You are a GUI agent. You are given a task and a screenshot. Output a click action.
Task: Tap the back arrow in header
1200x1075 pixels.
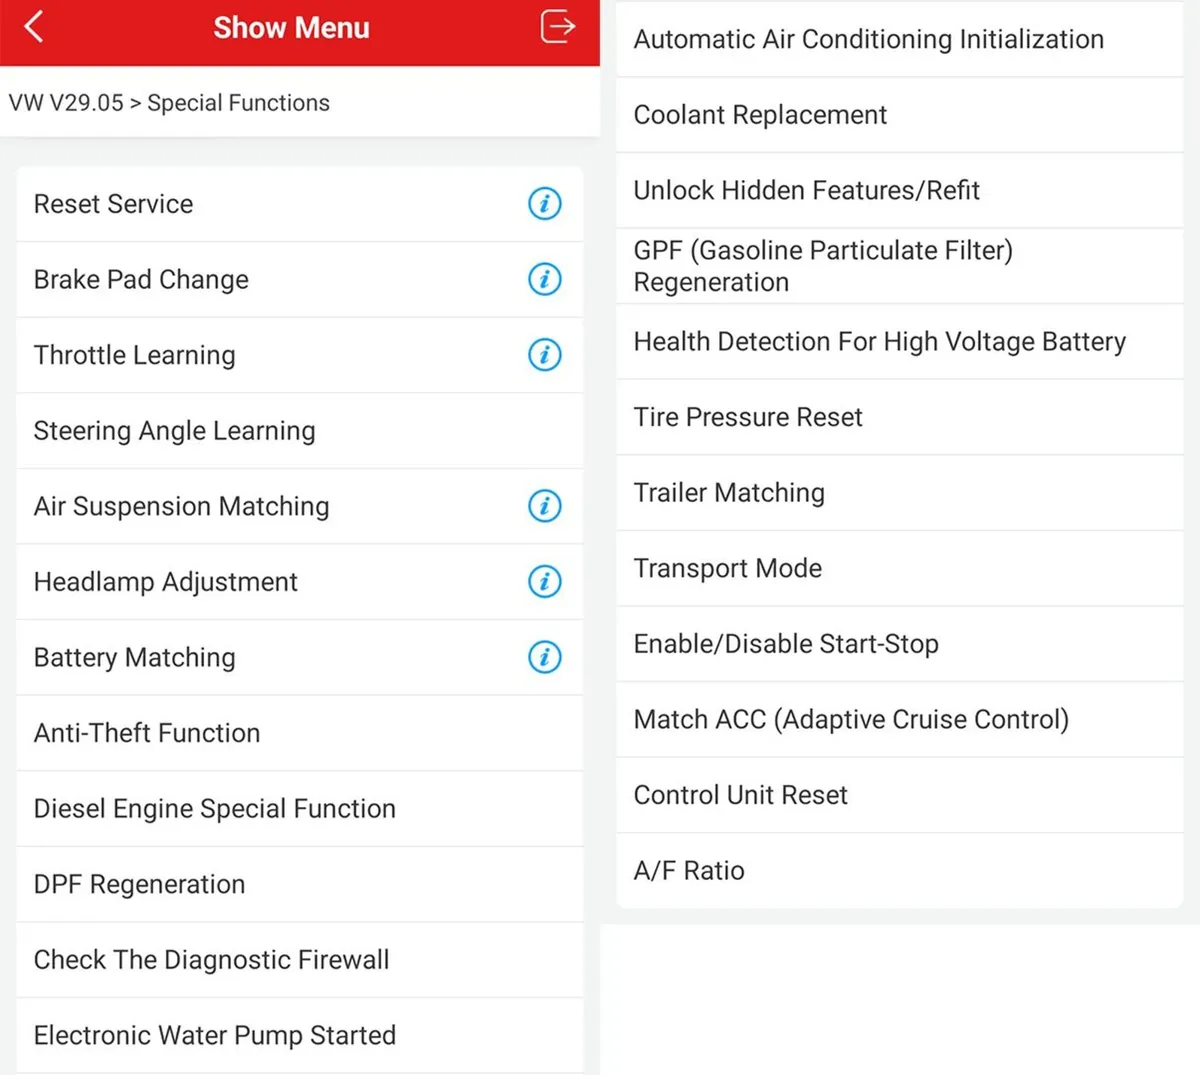[x=34, y=27]
